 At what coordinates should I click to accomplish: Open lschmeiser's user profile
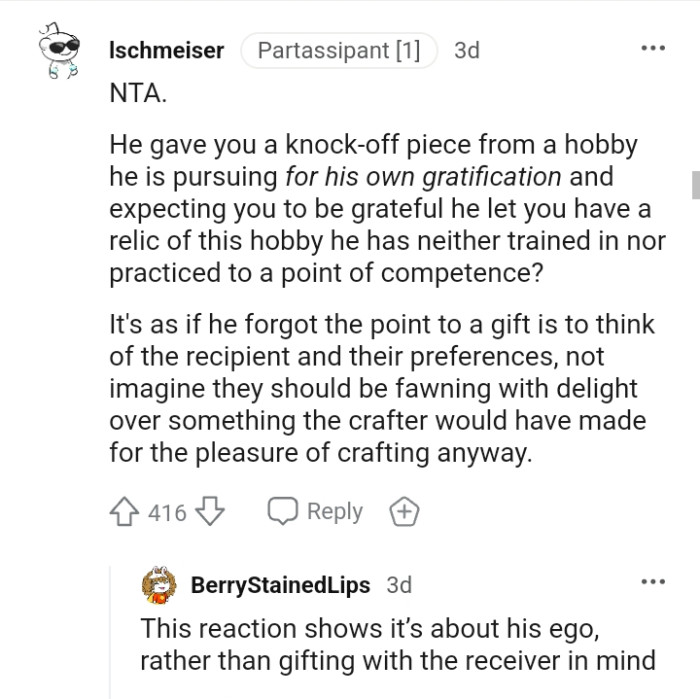[x=165, y=49]
